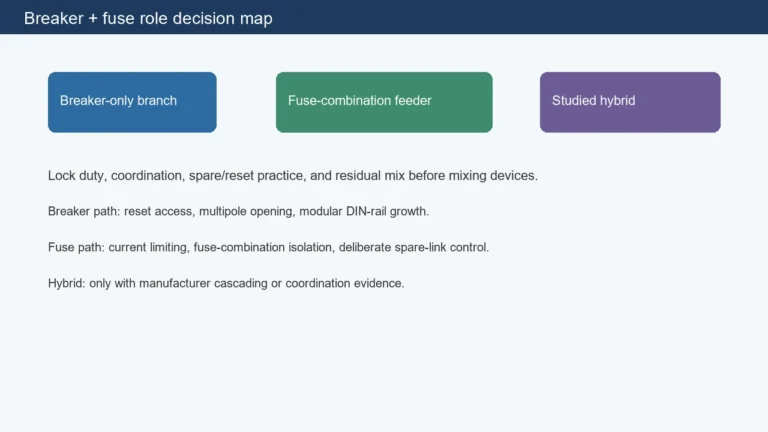Image resolution: width=768 pixels, height=432 pixels.
Task: Click the phrase 'deliberate spare-link control'
Action: [x=413, y=247]
